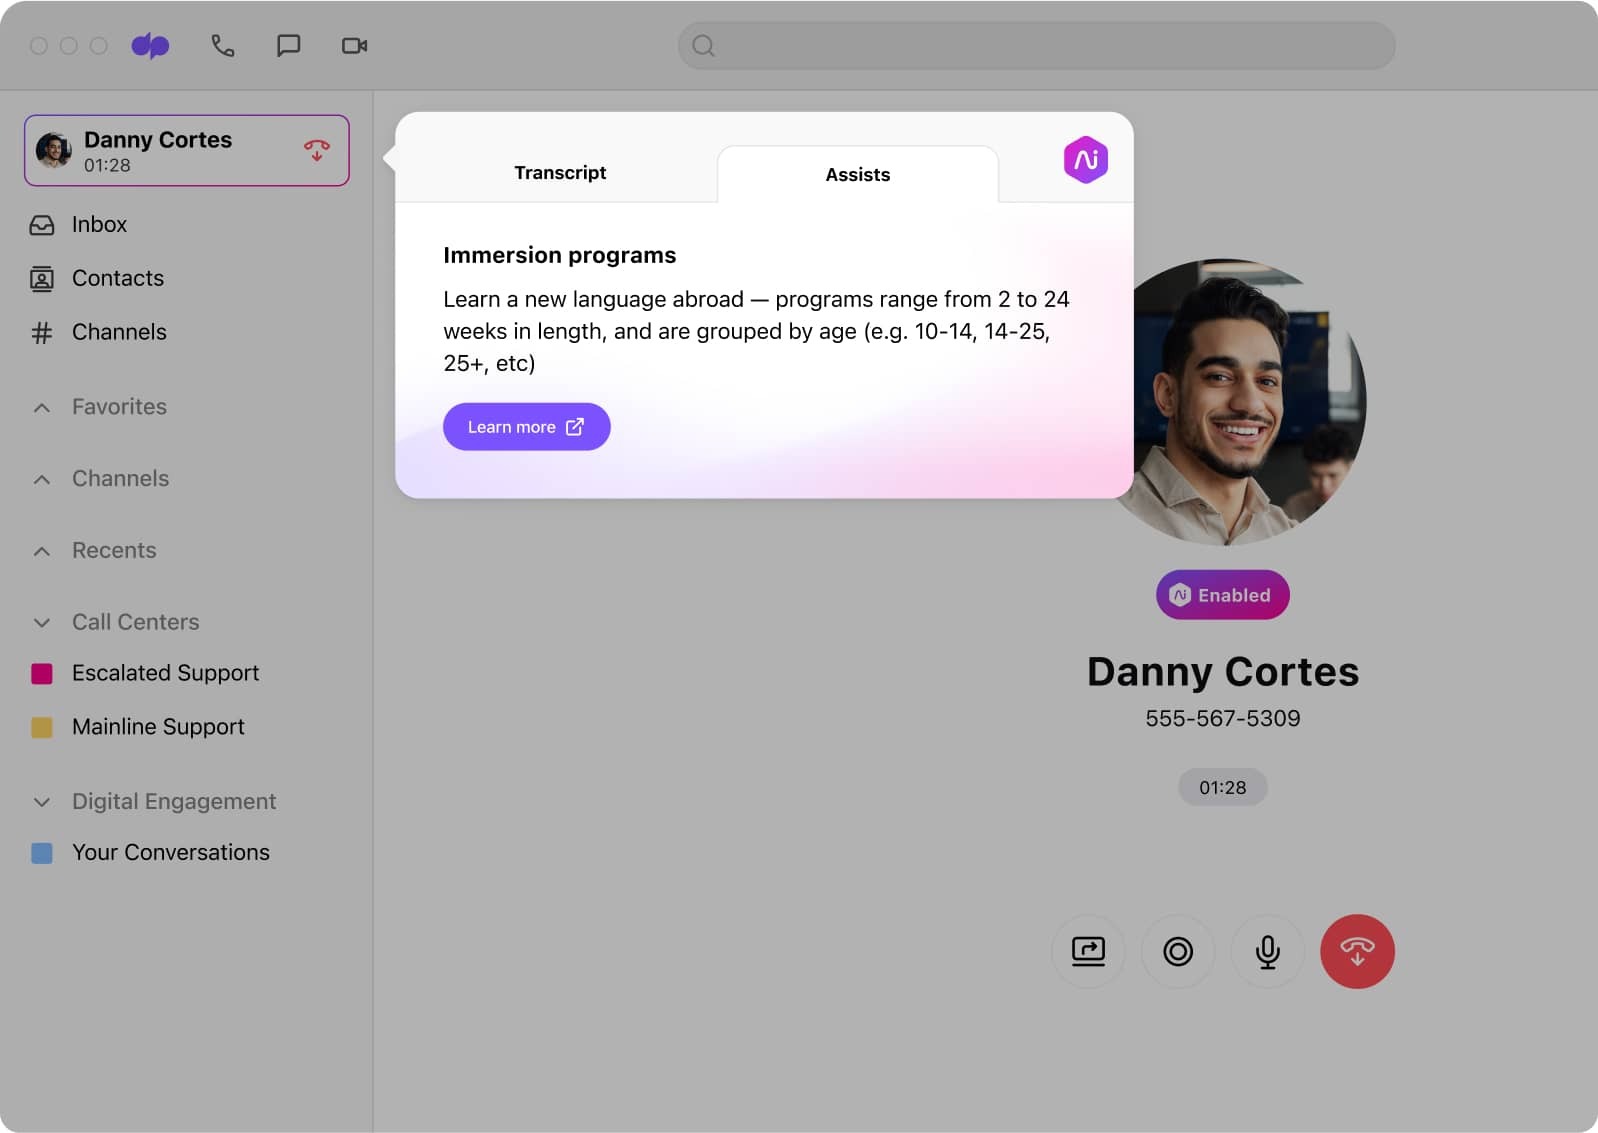End call with red hang-up button
Viewport: 1598px width, 1133px height.
click(x=1357, y=951)
